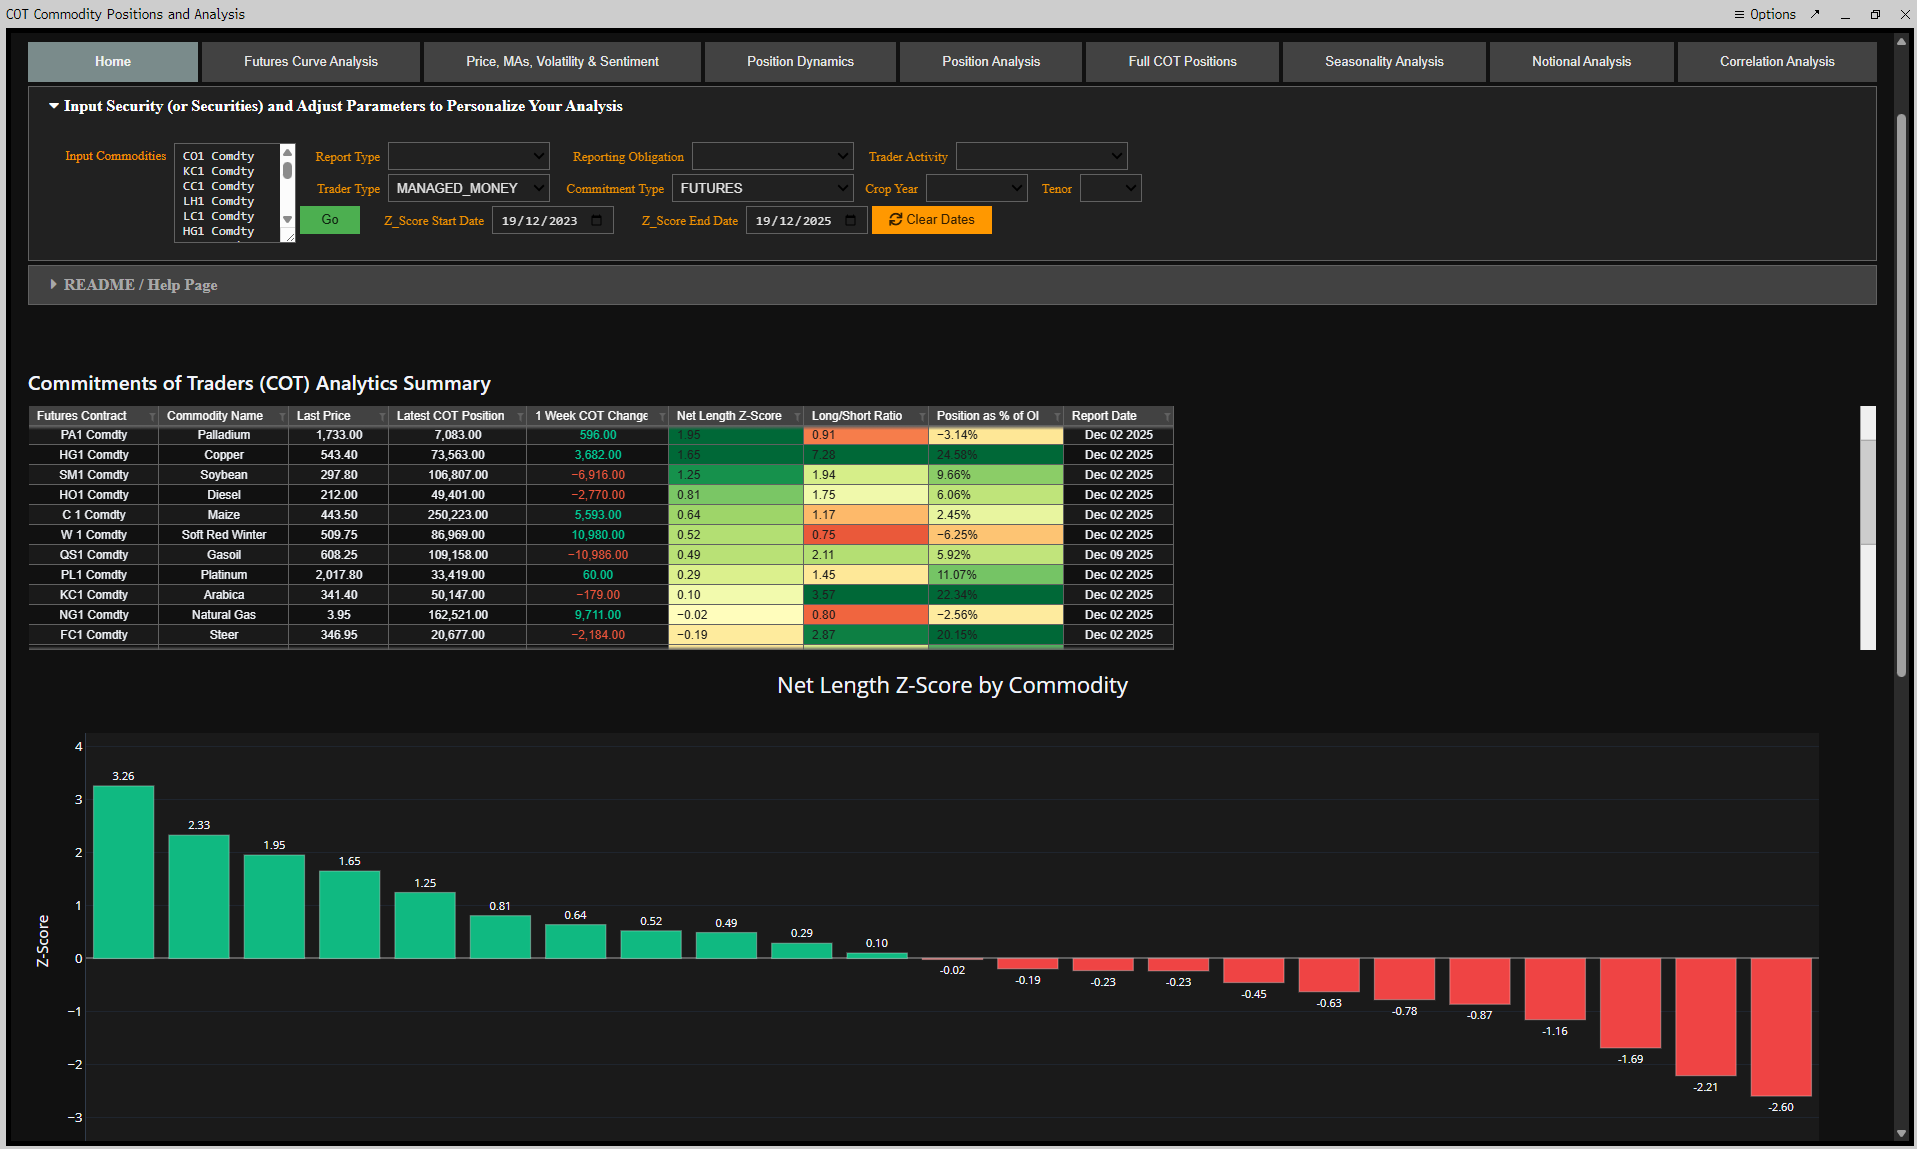Click the Report Date column filter icon
Image resolution: width=1917 pixels, height=1149 pixels.
pyautogui.click(x=1167, y=416)
